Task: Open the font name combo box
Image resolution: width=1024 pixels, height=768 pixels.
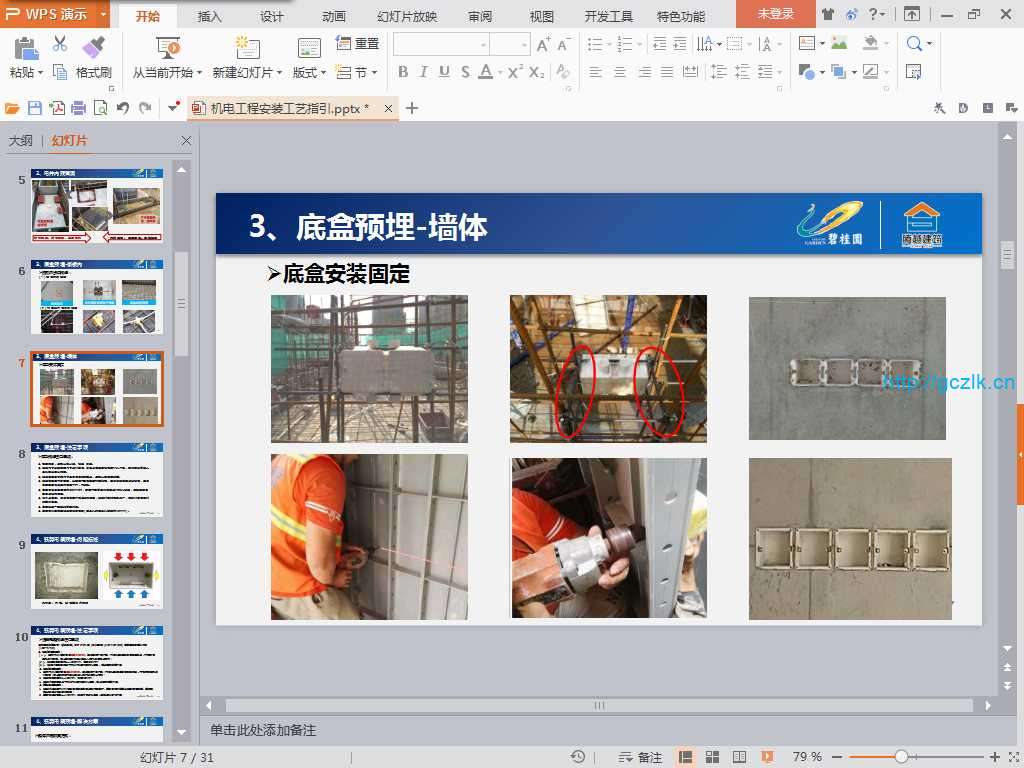Action: 441,44
